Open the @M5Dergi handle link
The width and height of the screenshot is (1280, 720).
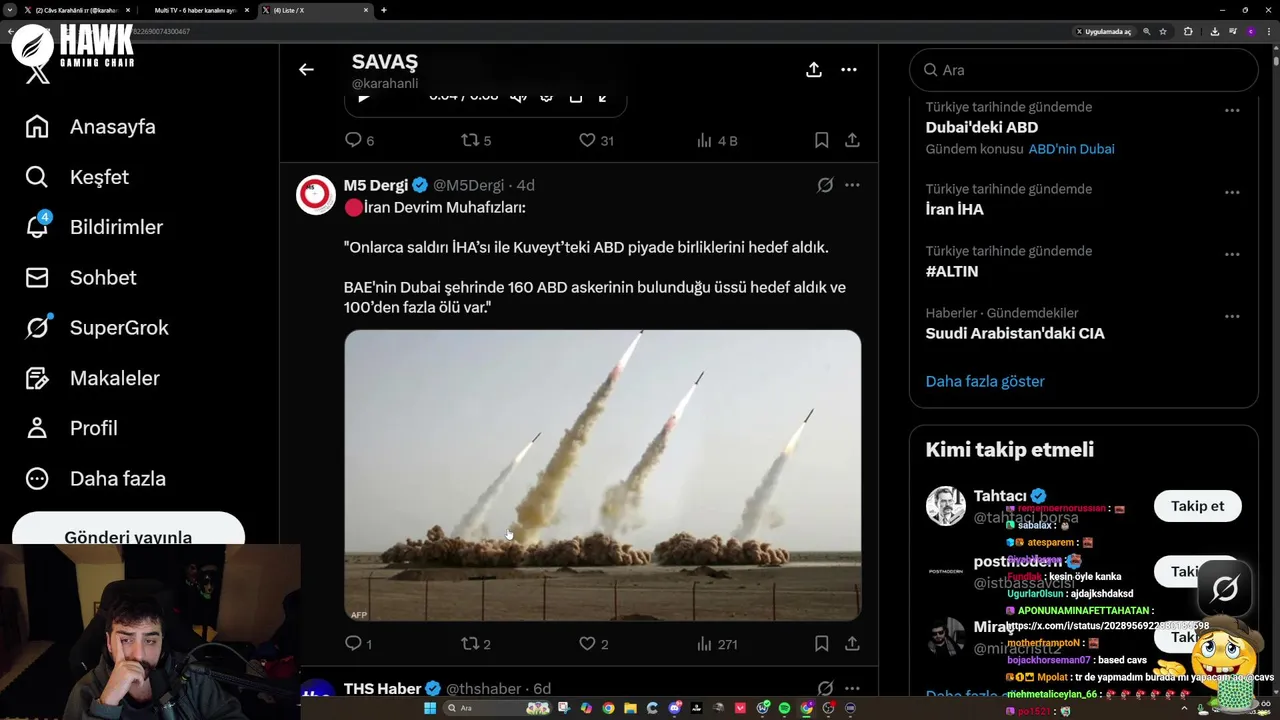(468, 185)
